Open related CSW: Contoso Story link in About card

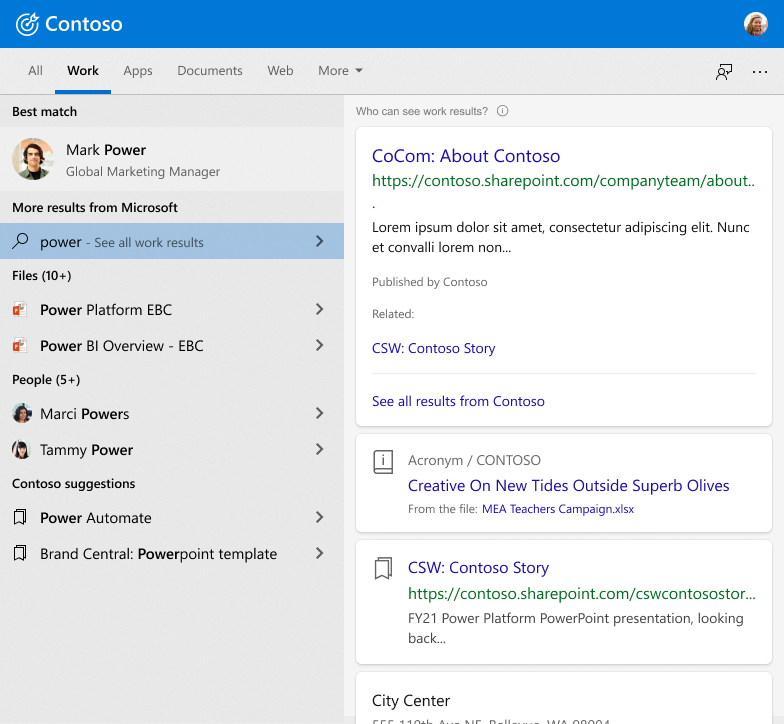pyautogui.click(x=434, y=348)
